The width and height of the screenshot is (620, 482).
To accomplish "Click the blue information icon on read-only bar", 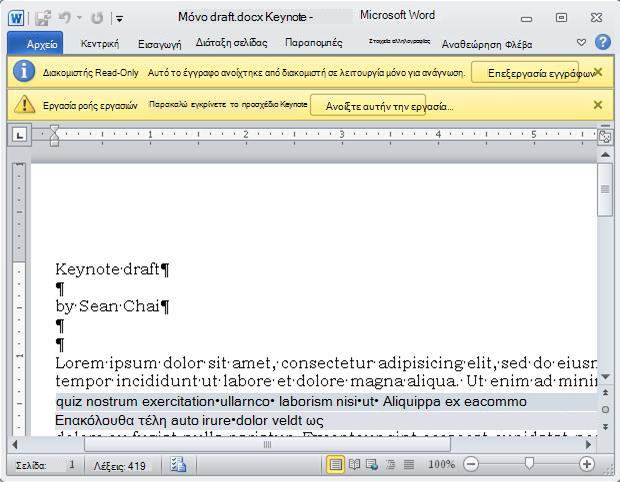I will point(24,72).
